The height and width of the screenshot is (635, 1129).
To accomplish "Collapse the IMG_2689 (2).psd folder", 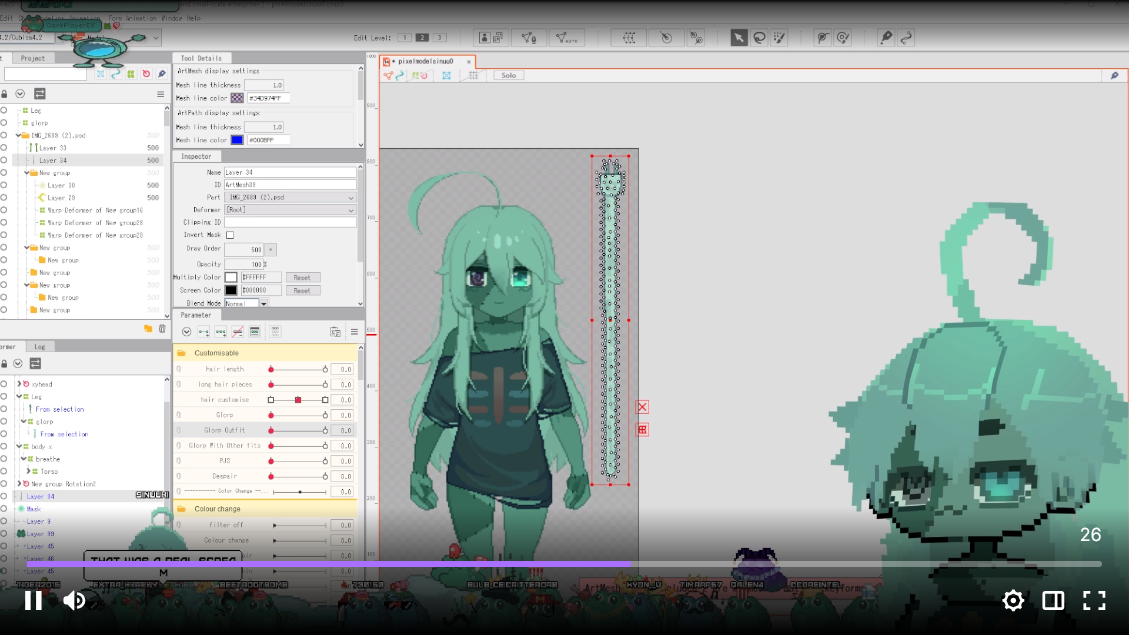I will [x=19, y=135].
